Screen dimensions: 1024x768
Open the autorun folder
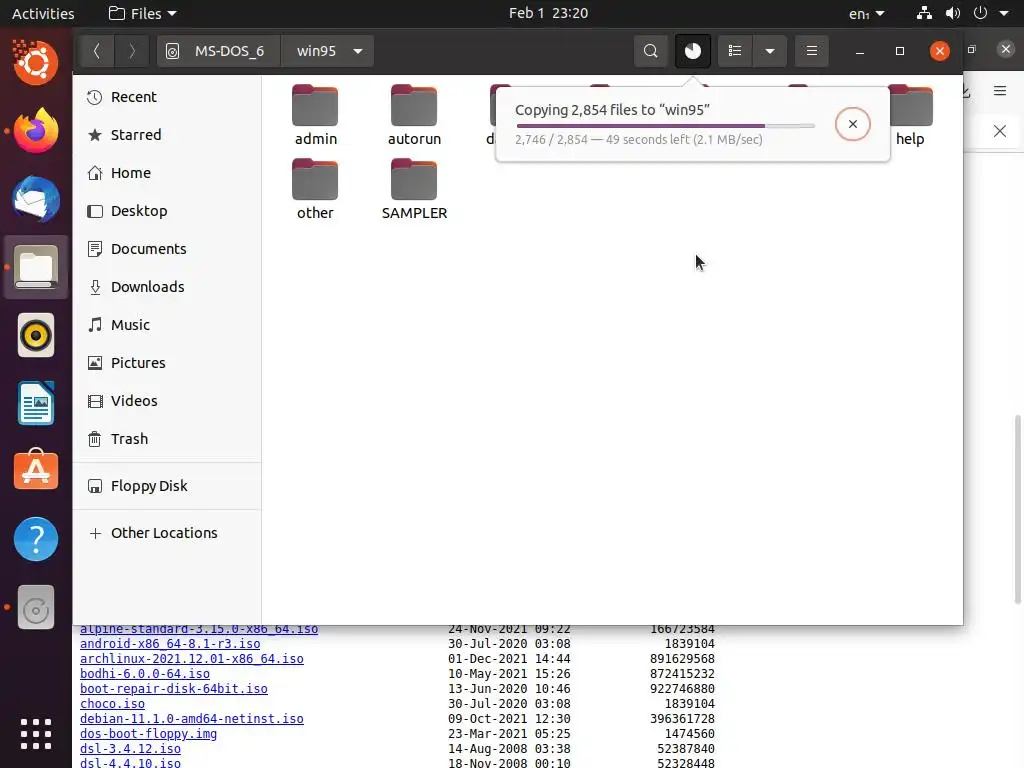[x=414, y=116]
